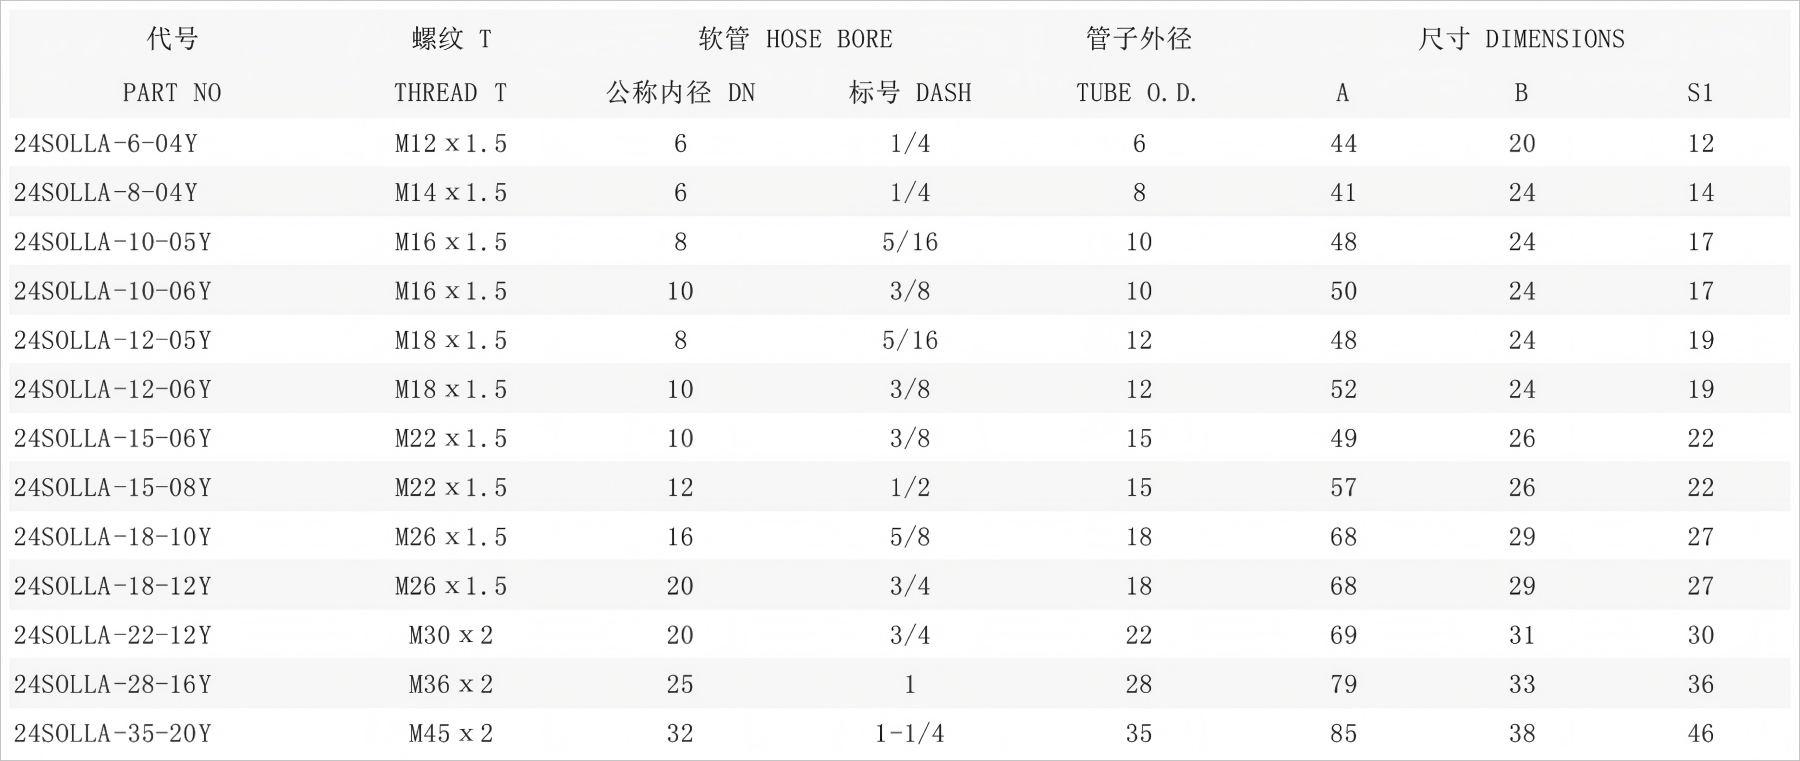Screen dimensions: 1800x761
Task: Click the M36 x 2 thread cell
Action: tap(451, 684)
